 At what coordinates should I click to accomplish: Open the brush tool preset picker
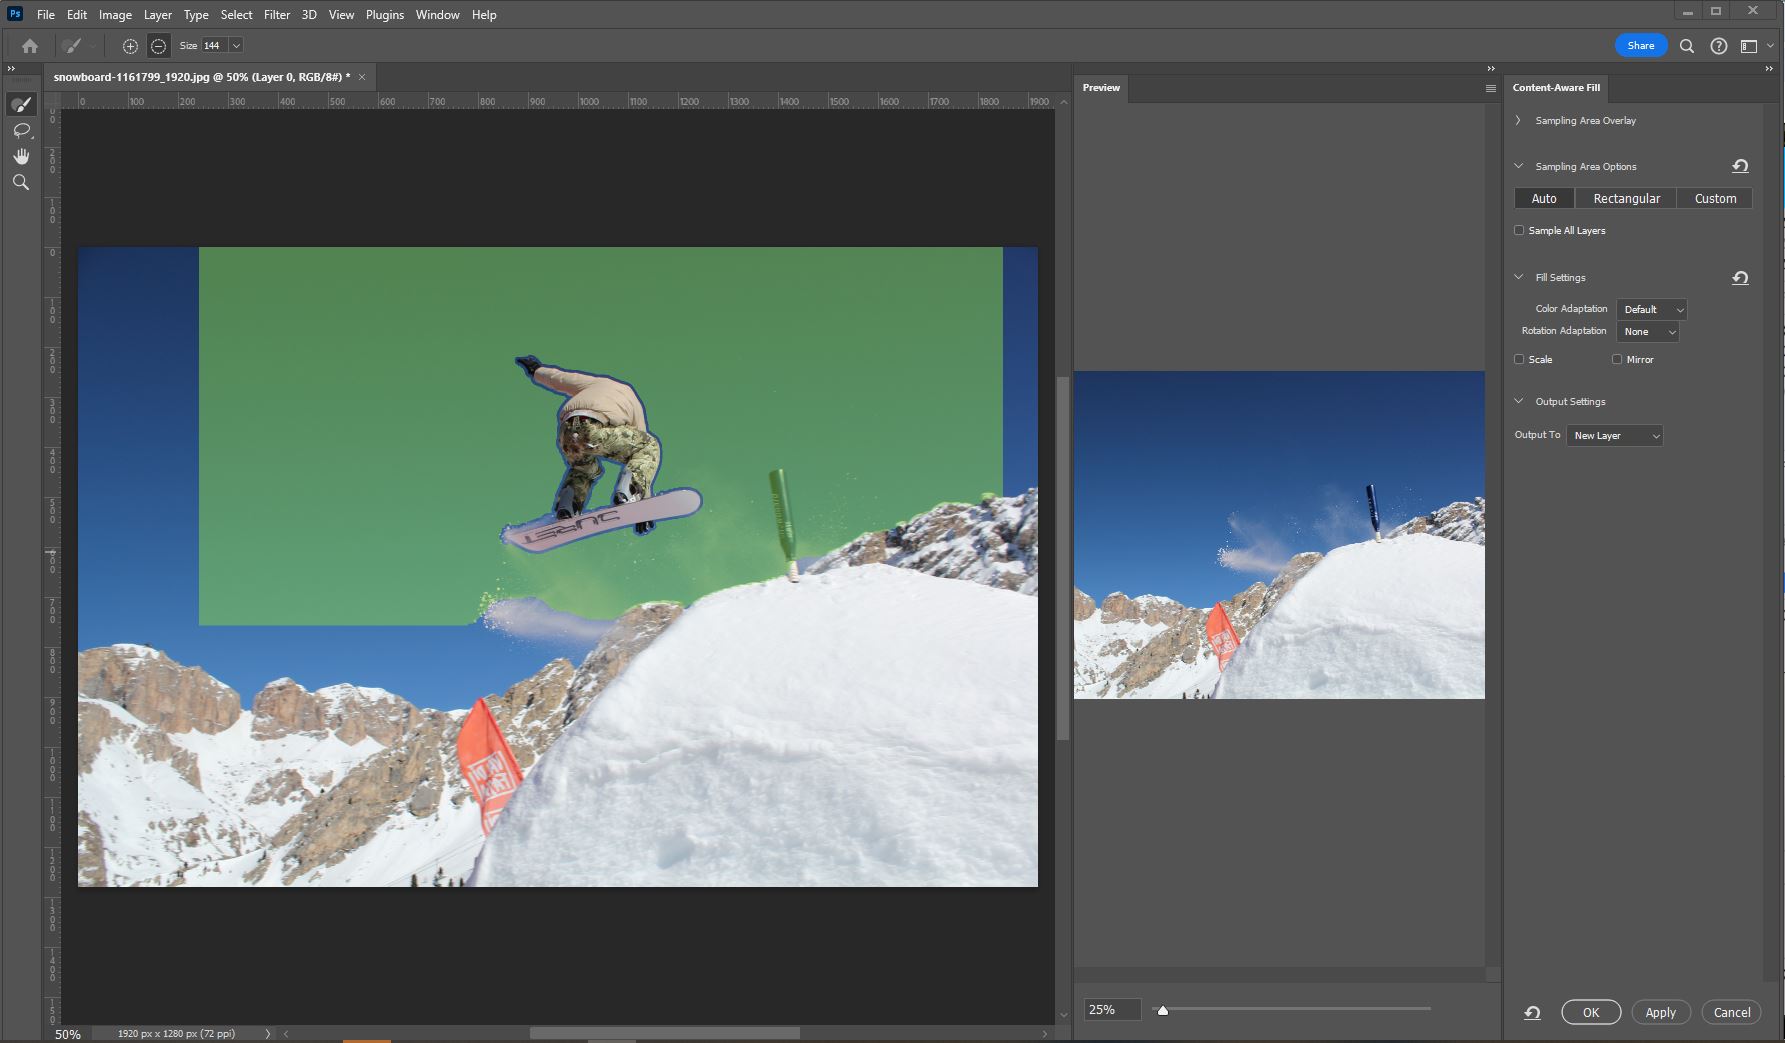tap(78, 46)
